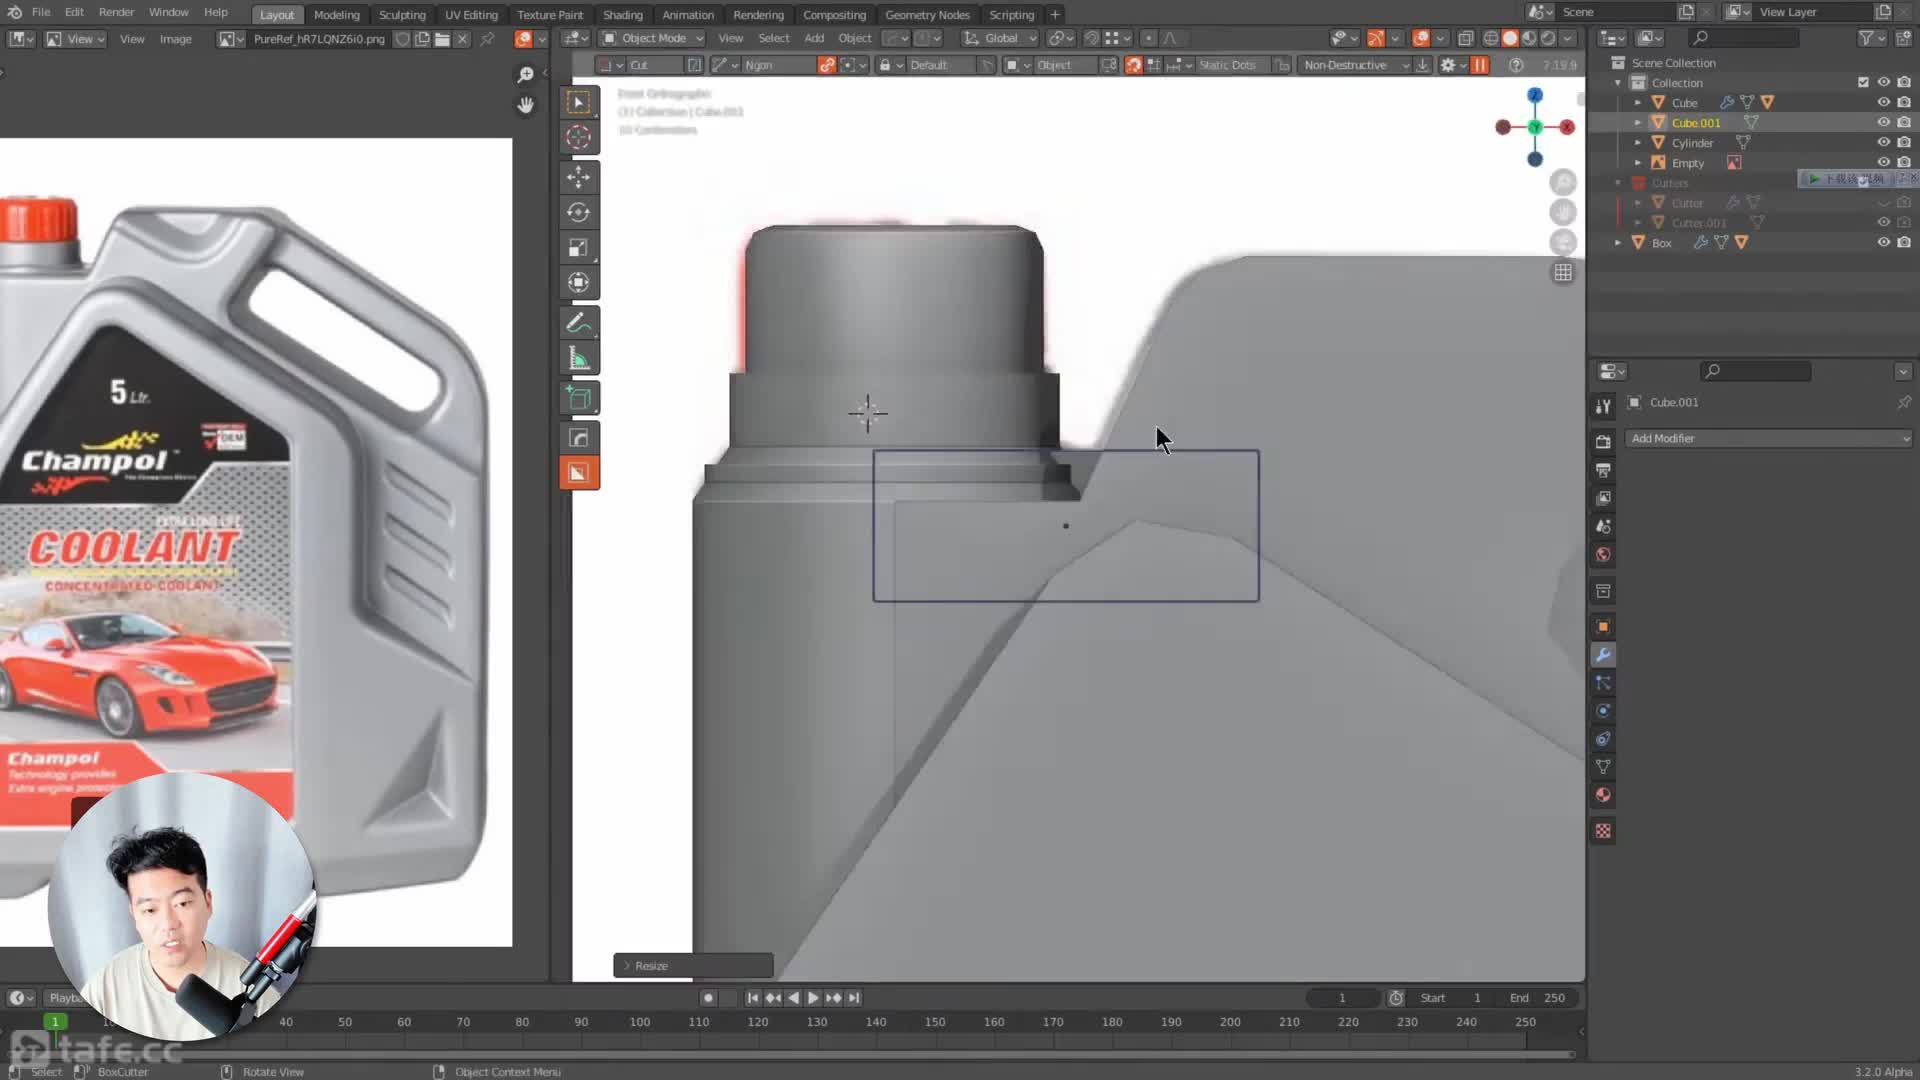This screenshot has width=1920, height=1080.
Task: Expand the Box object in the outliner
Action: point(1620,242)
